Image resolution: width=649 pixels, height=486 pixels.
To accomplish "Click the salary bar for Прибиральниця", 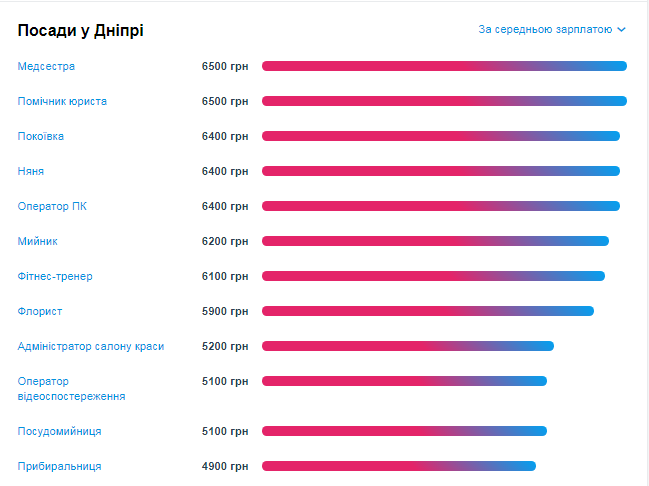I will (x=399, y=466).
